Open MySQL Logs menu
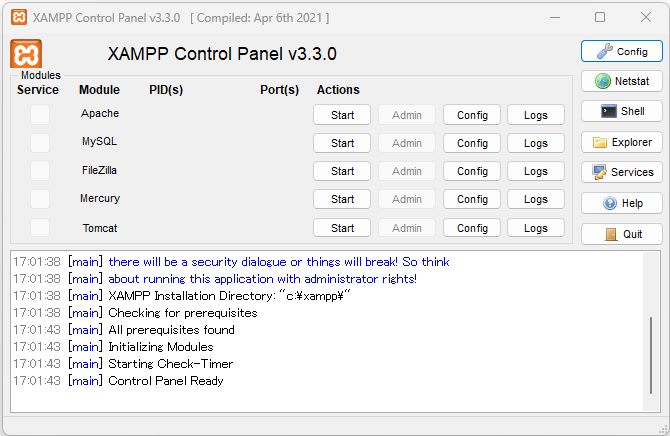The height and width of the screenshot is (436, 670). tap(536, 143)
